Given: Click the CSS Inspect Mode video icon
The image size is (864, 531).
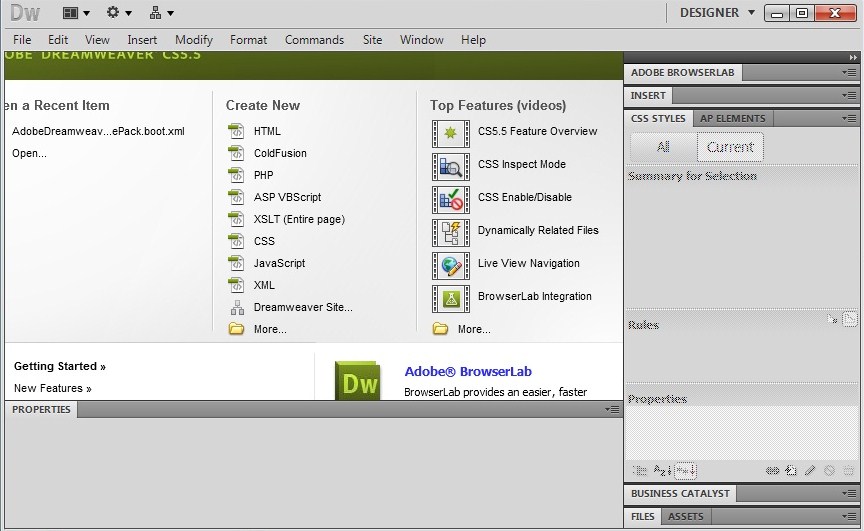Looking at the screenshot, I should [451, 166].
